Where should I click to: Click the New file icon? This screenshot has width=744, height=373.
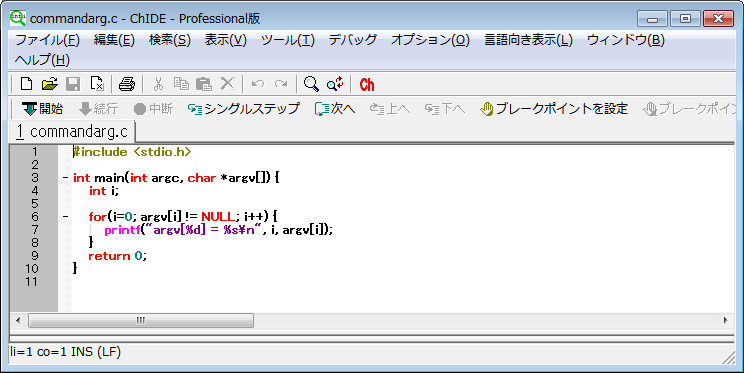[27, 84]
